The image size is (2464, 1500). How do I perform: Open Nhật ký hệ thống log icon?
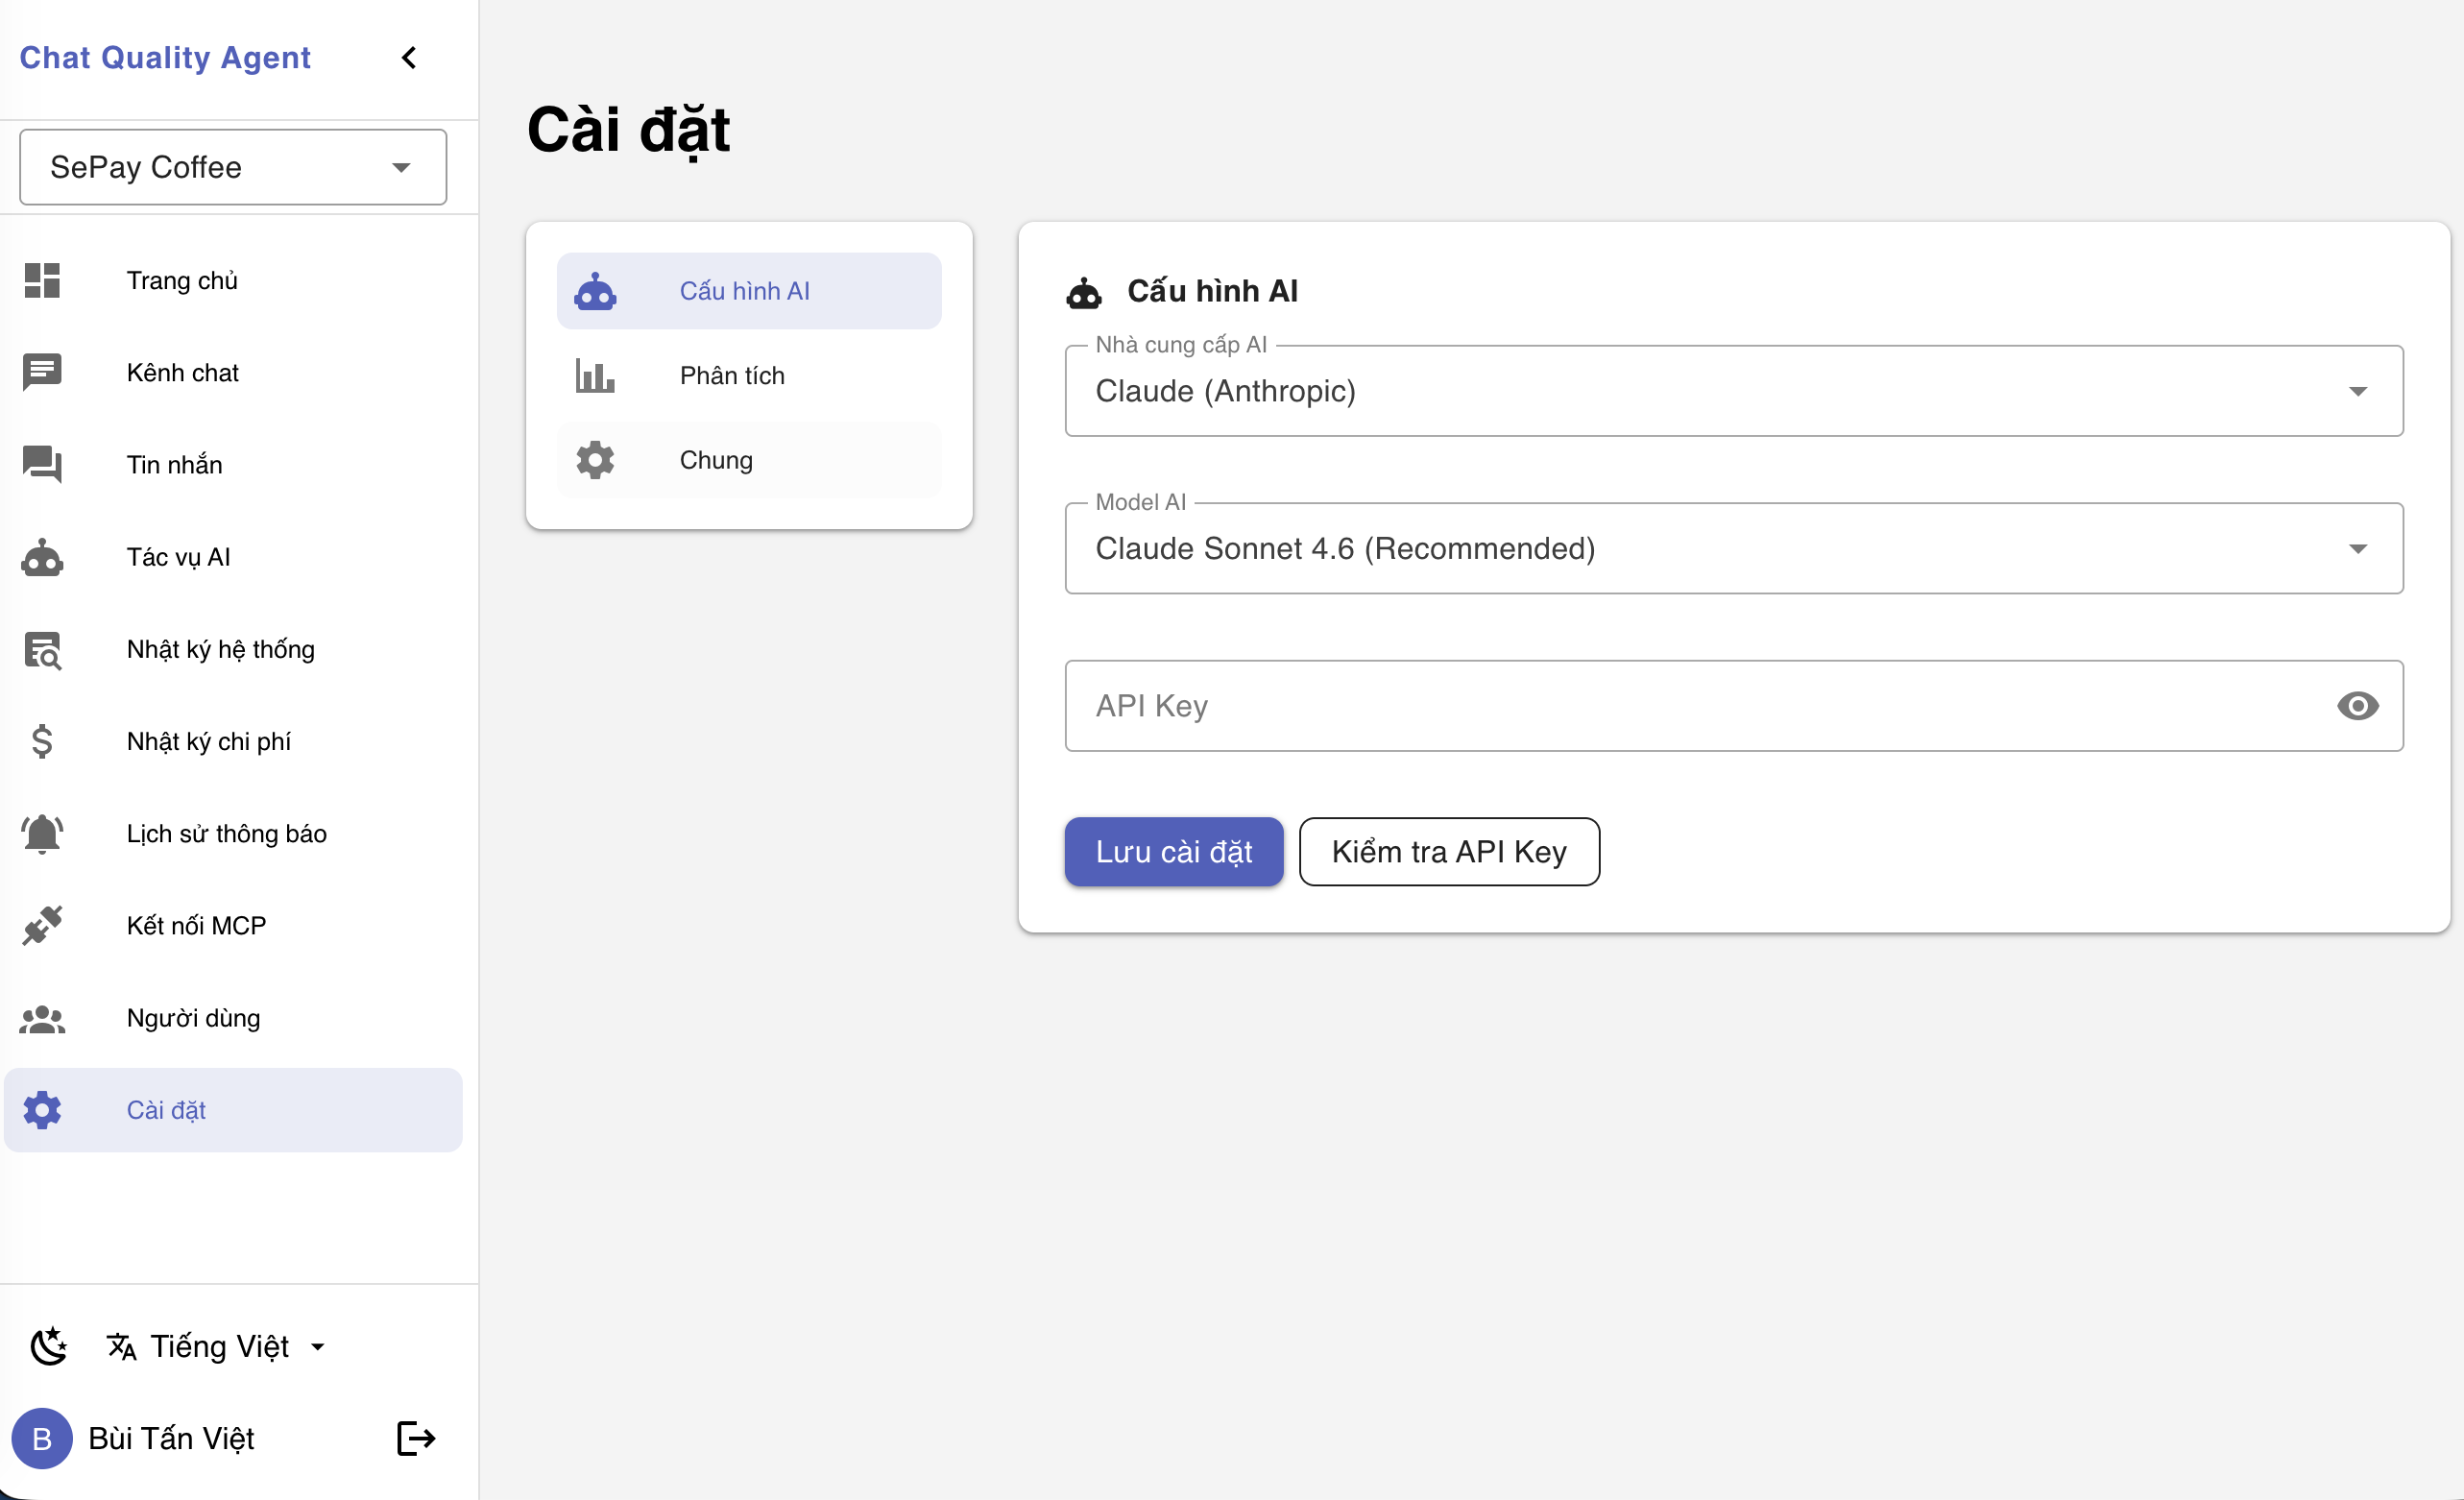coord(42,650)
